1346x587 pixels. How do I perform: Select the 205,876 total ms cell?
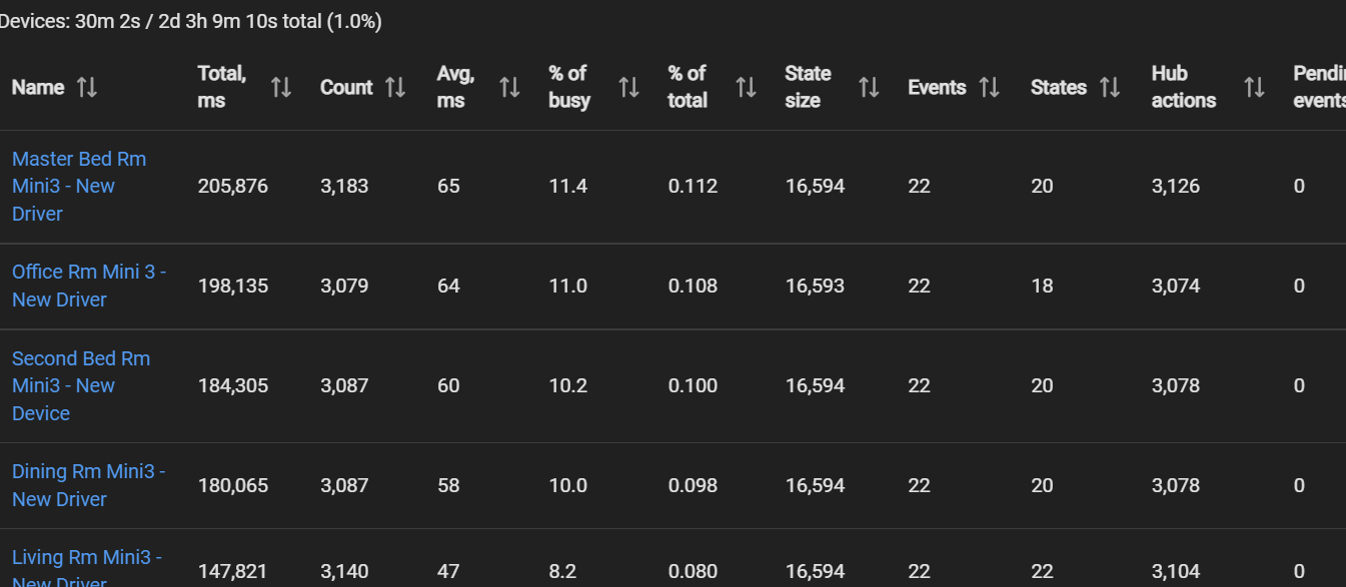point(233,186)
